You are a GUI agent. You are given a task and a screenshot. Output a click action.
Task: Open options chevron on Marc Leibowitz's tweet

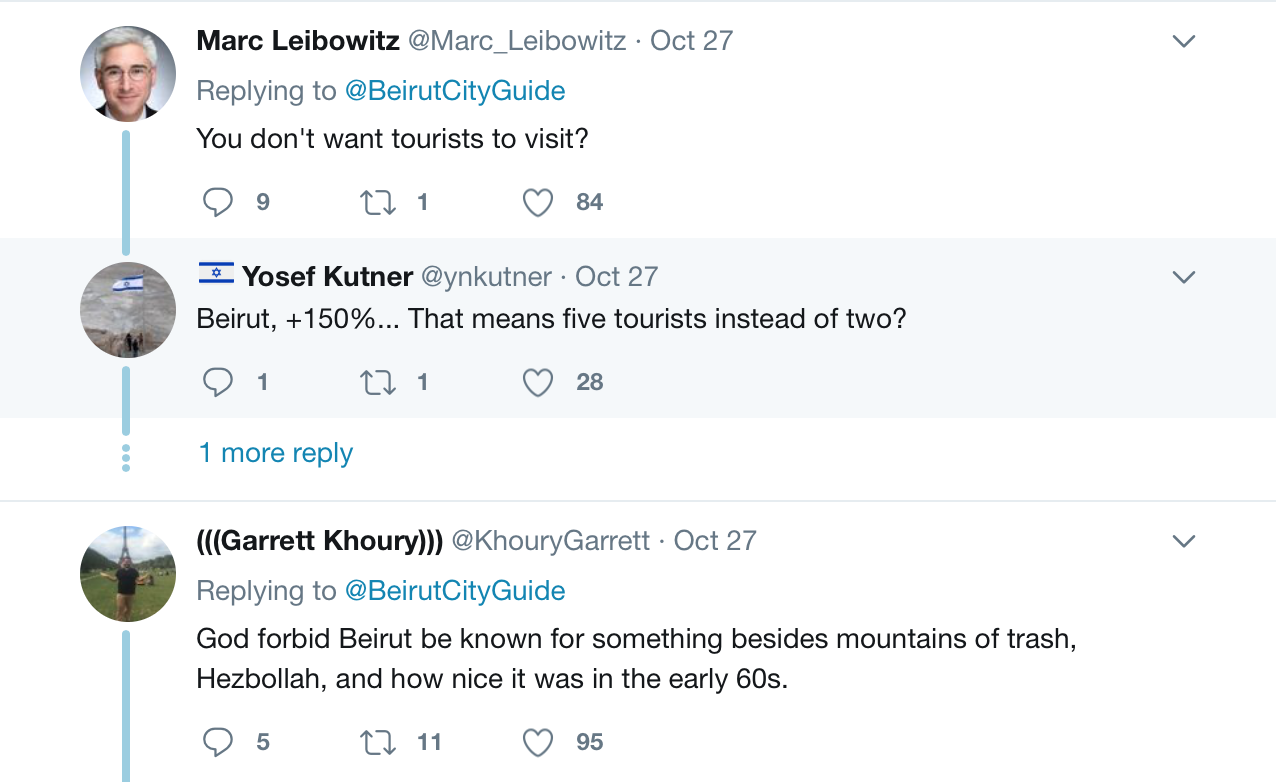(x=1184, y=41)
